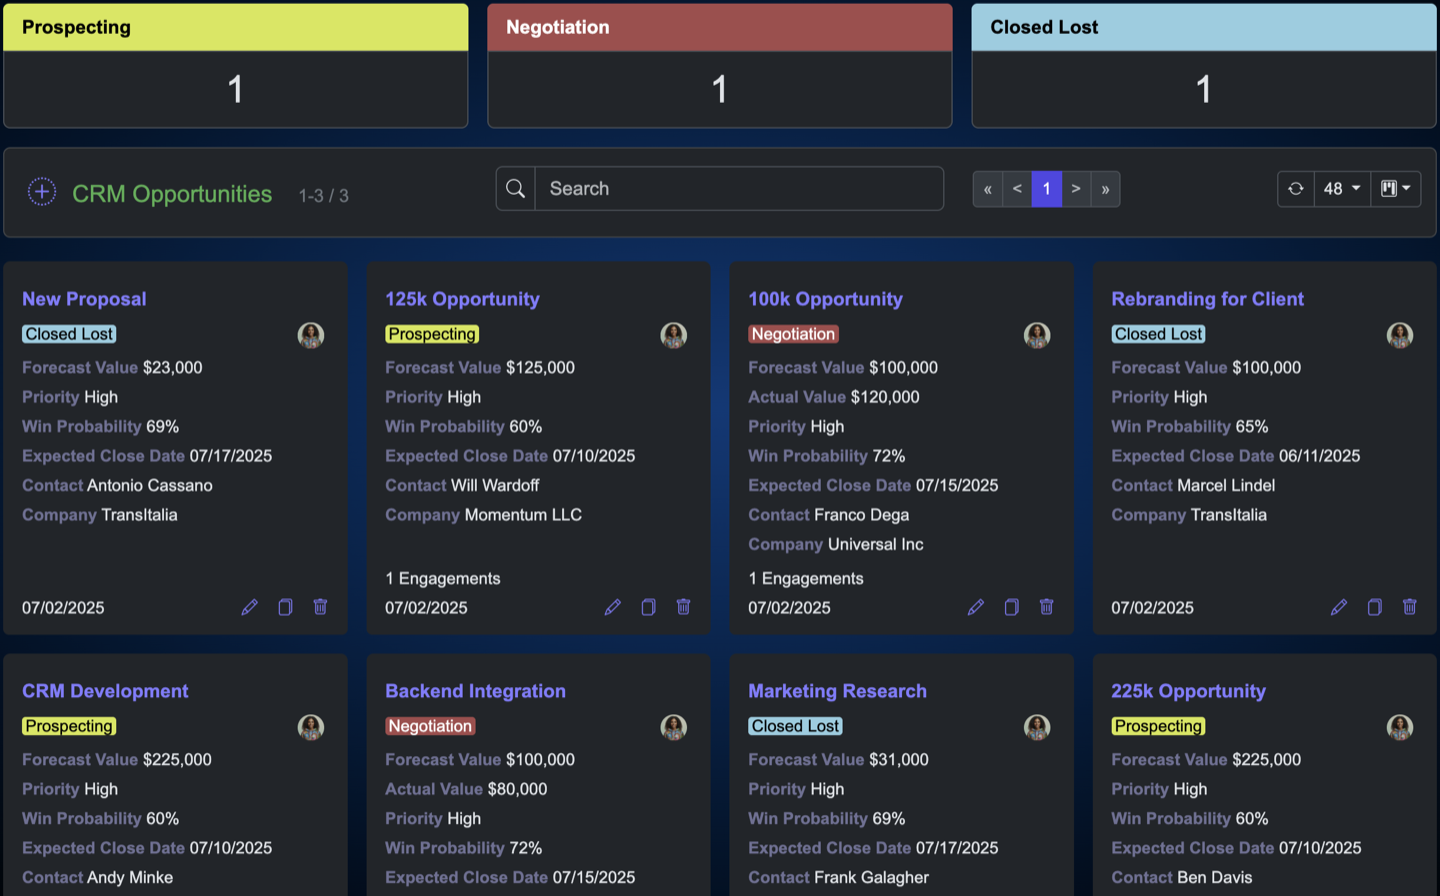Screen dimensions: 1440x896
Task: Click the add new CRM opportunity plus icon
Action: 42,191
